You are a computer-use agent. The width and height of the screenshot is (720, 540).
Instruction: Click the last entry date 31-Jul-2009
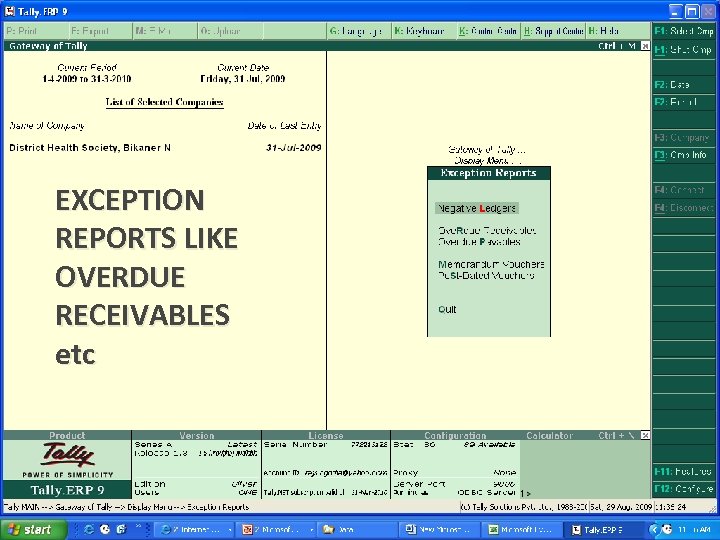point(293,148)
